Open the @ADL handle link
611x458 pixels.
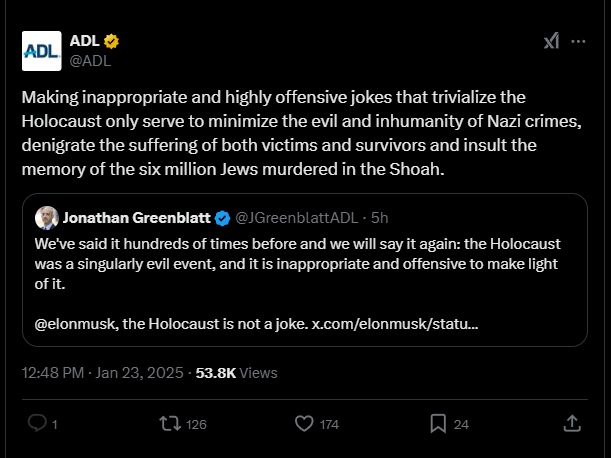point(90,60)
